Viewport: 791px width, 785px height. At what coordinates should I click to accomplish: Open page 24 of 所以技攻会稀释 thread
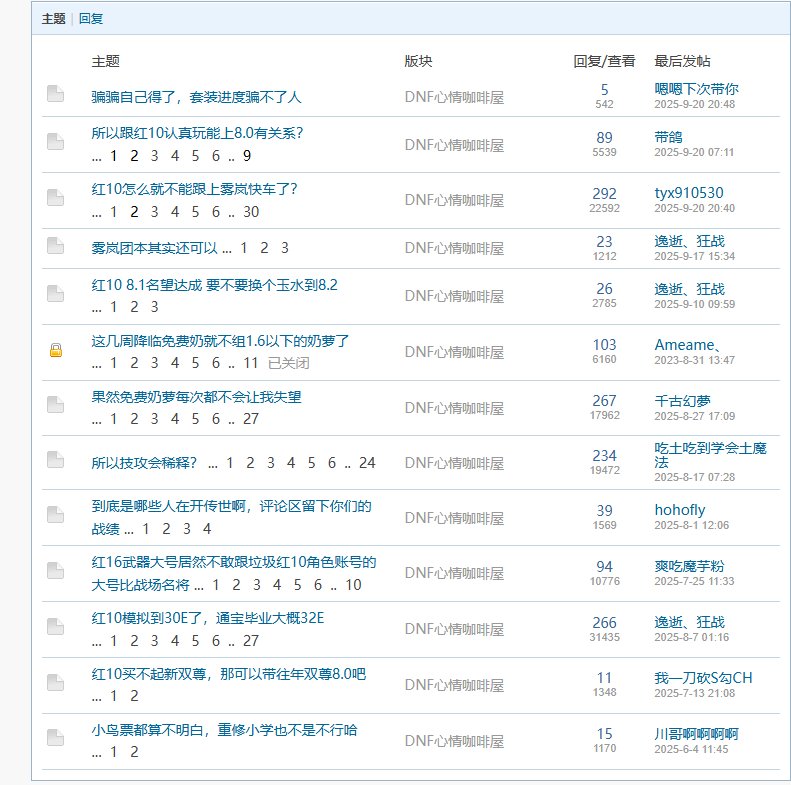coord(367,463)
